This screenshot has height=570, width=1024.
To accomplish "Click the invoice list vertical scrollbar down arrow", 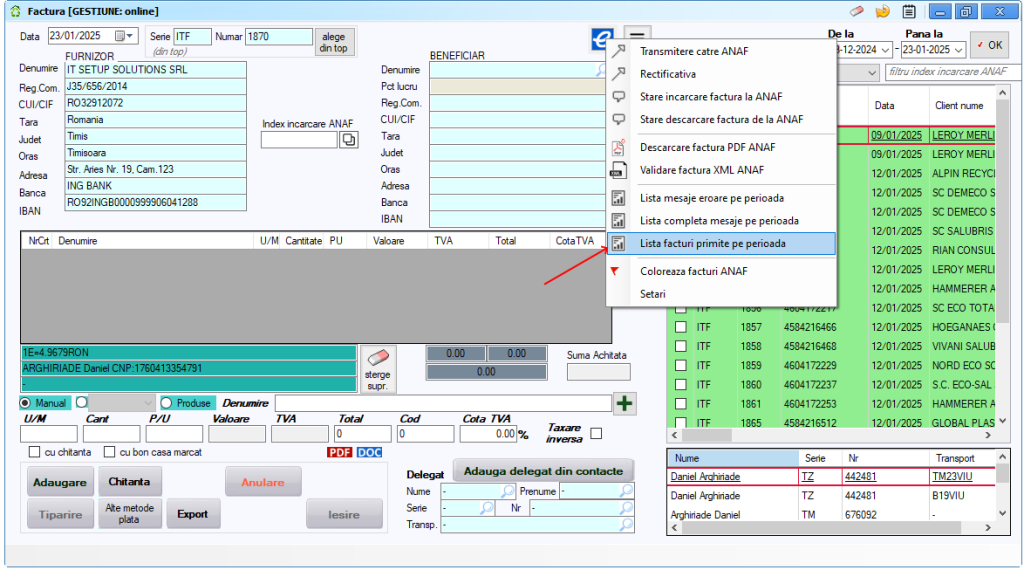I will coord(1003,422).
